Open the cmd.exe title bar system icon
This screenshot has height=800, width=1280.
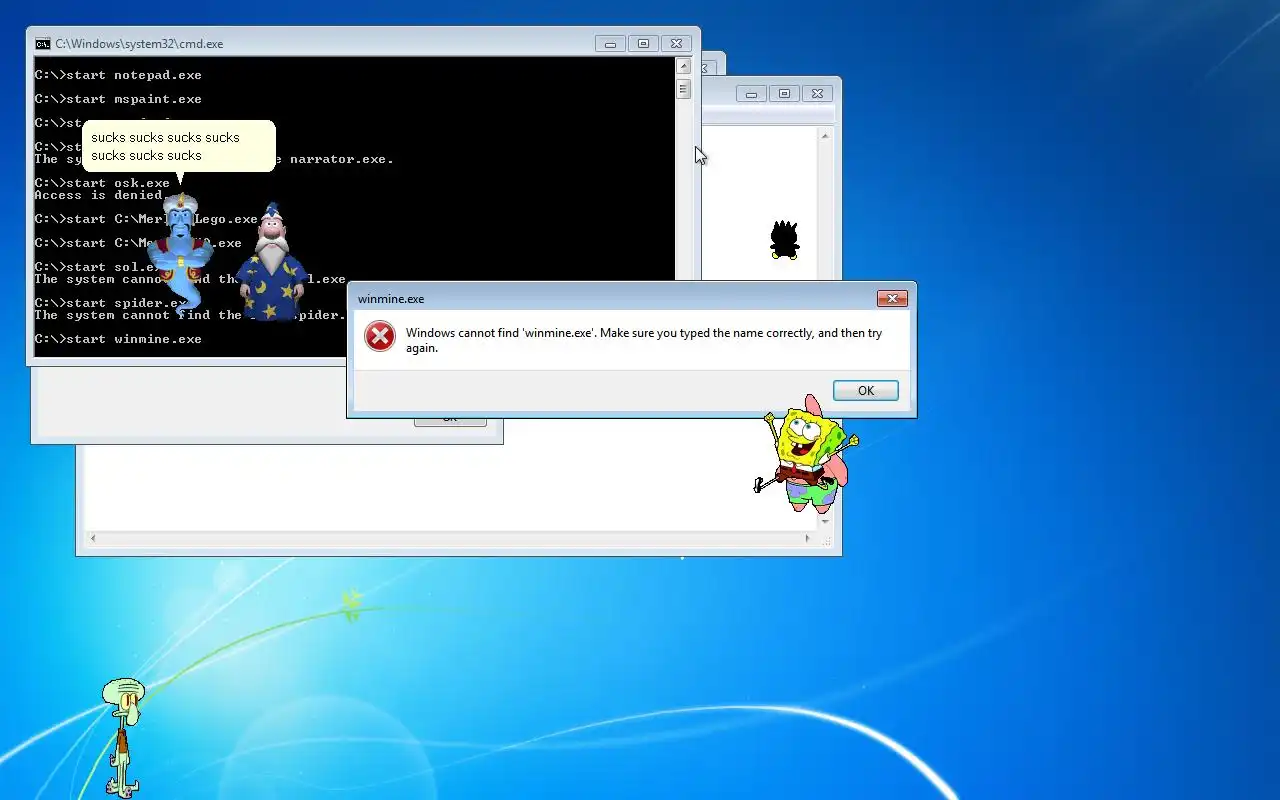click(x=43, y=44)
